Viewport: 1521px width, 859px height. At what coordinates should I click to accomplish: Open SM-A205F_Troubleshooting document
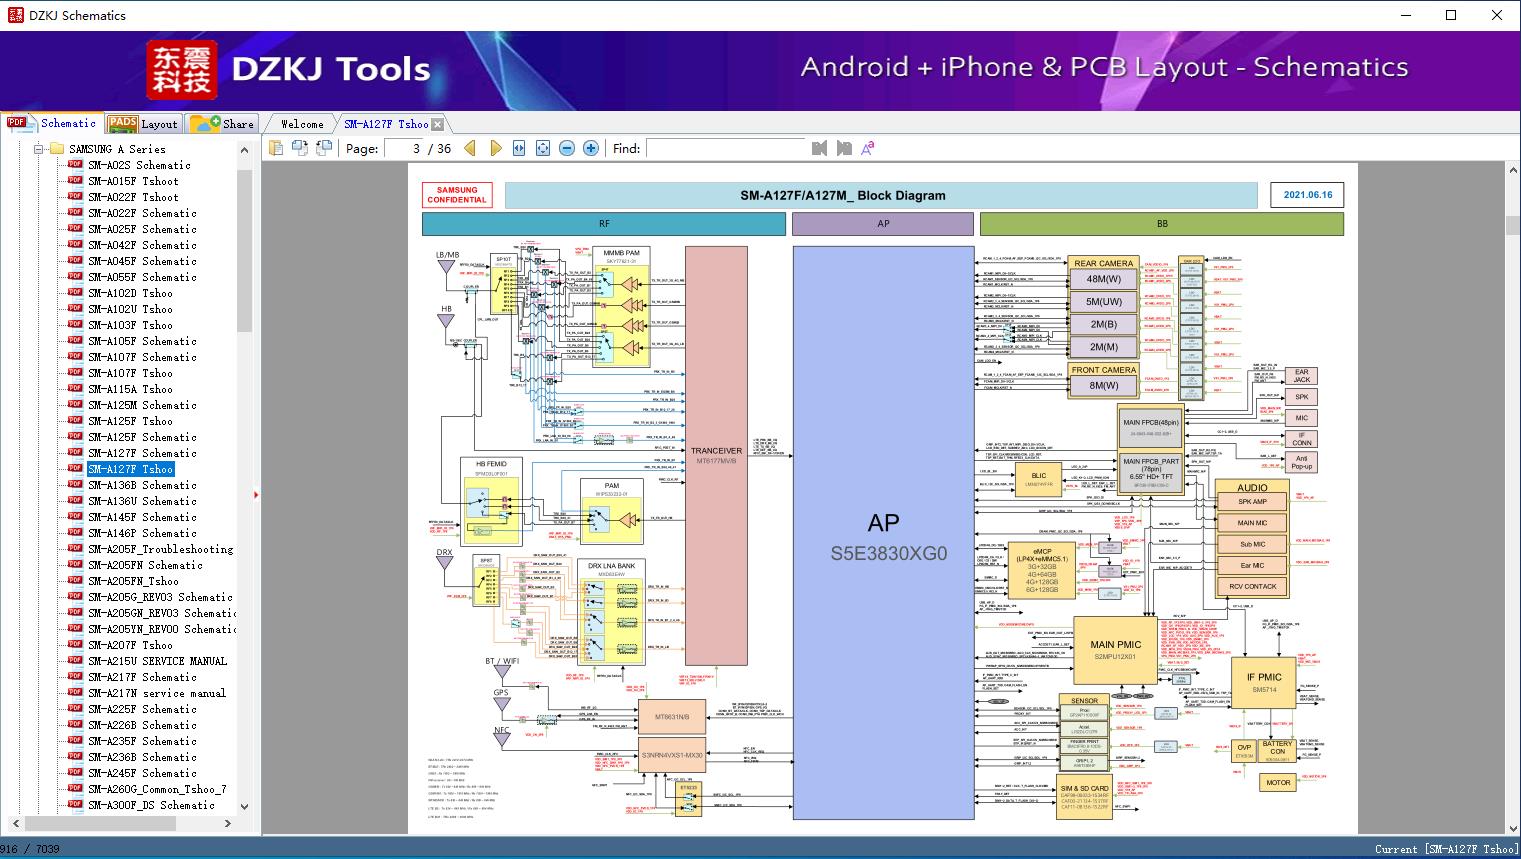click(160, 549)
